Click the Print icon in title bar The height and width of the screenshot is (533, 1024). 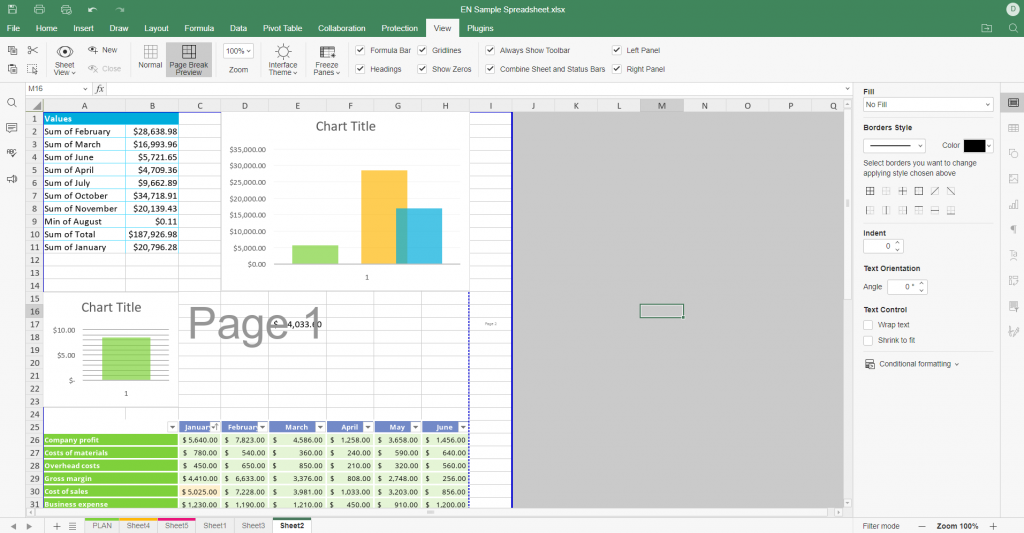tap(39, 9)
